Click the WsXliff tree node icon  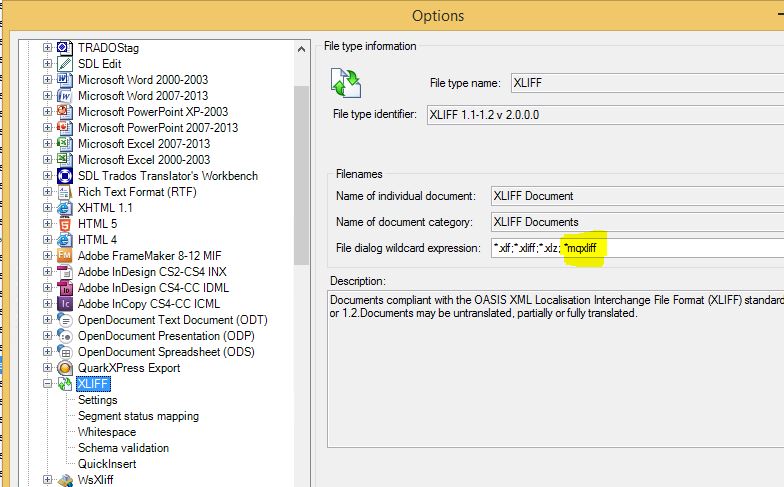click(64, 480)
